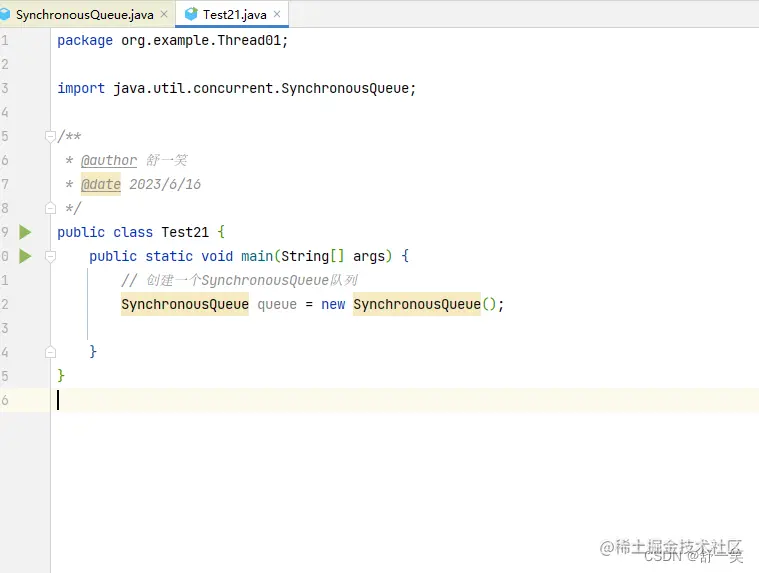This screenshot has height=573, width=759.
Task: Click the String type in main parameters
Action: (x=305, y=256)
